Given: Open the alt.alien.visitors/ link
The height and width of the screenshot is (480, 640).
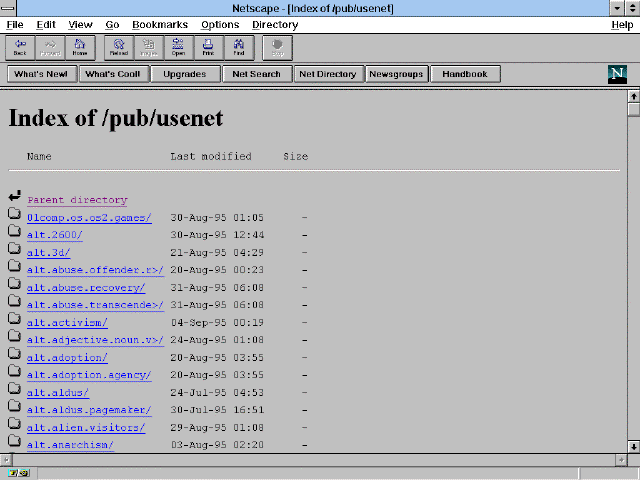Looking at the screenshot, I should pos(86,427).
